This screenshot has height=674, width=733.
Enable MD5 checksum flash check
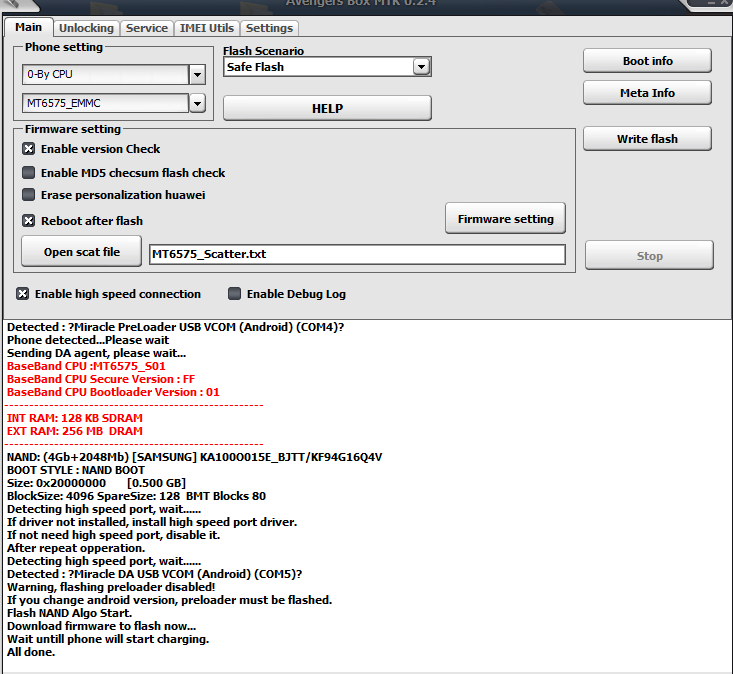click(x=29, y=172)
